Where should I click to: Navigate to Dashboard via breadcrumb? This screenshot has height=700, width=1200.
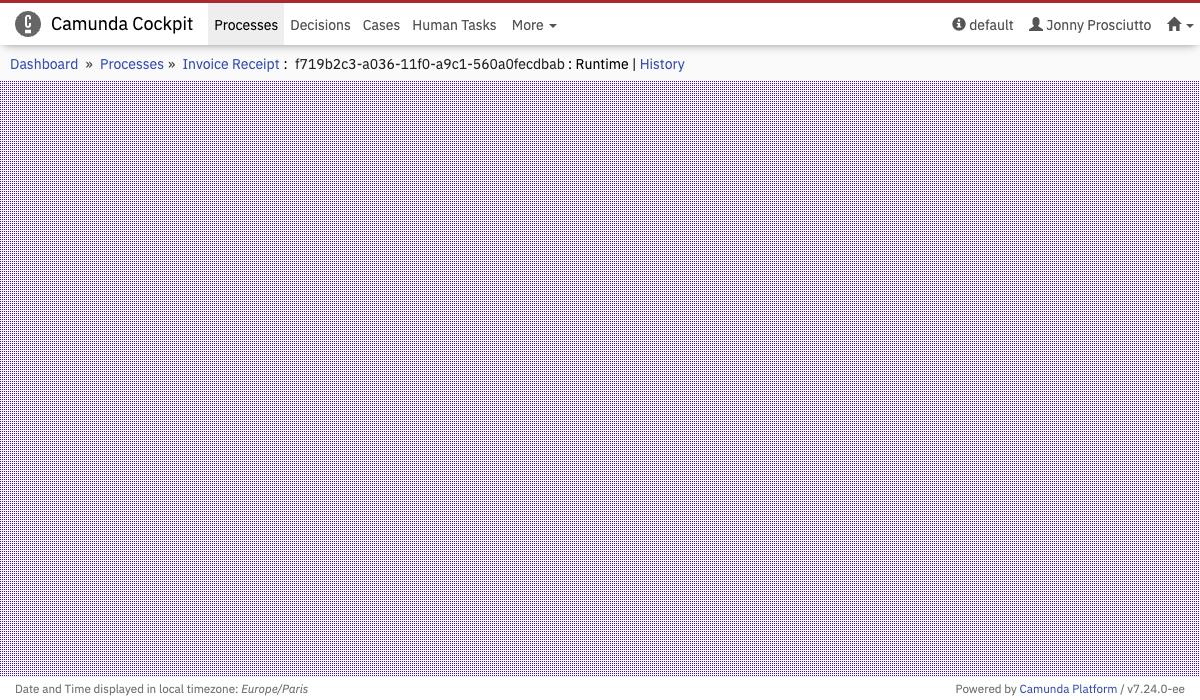tap(44, 64)
